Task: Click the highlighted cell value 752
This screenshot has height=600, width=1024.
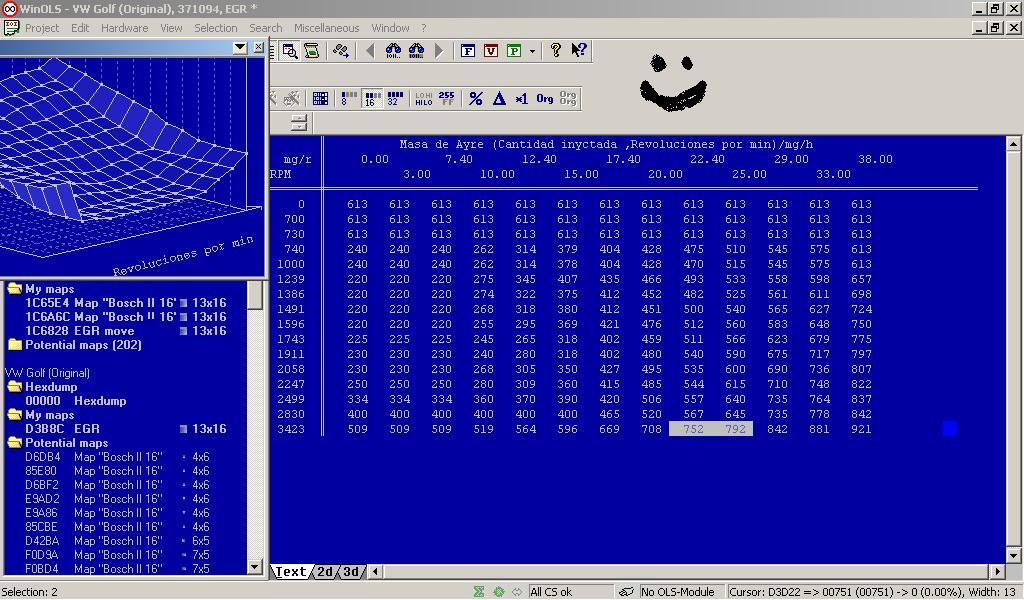Action: 693,429
